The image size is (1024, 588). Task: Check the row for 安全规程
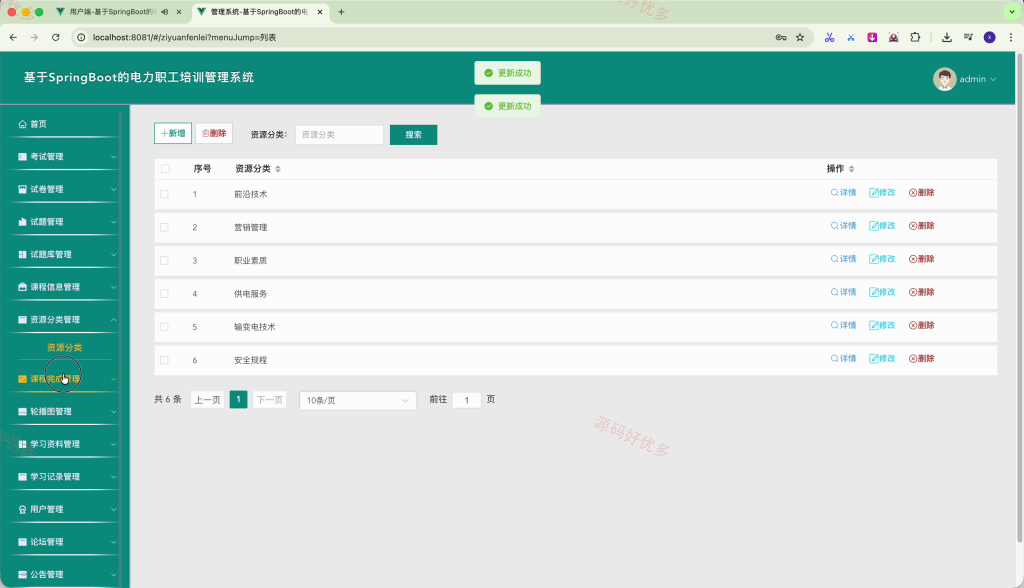coord(165,360)
